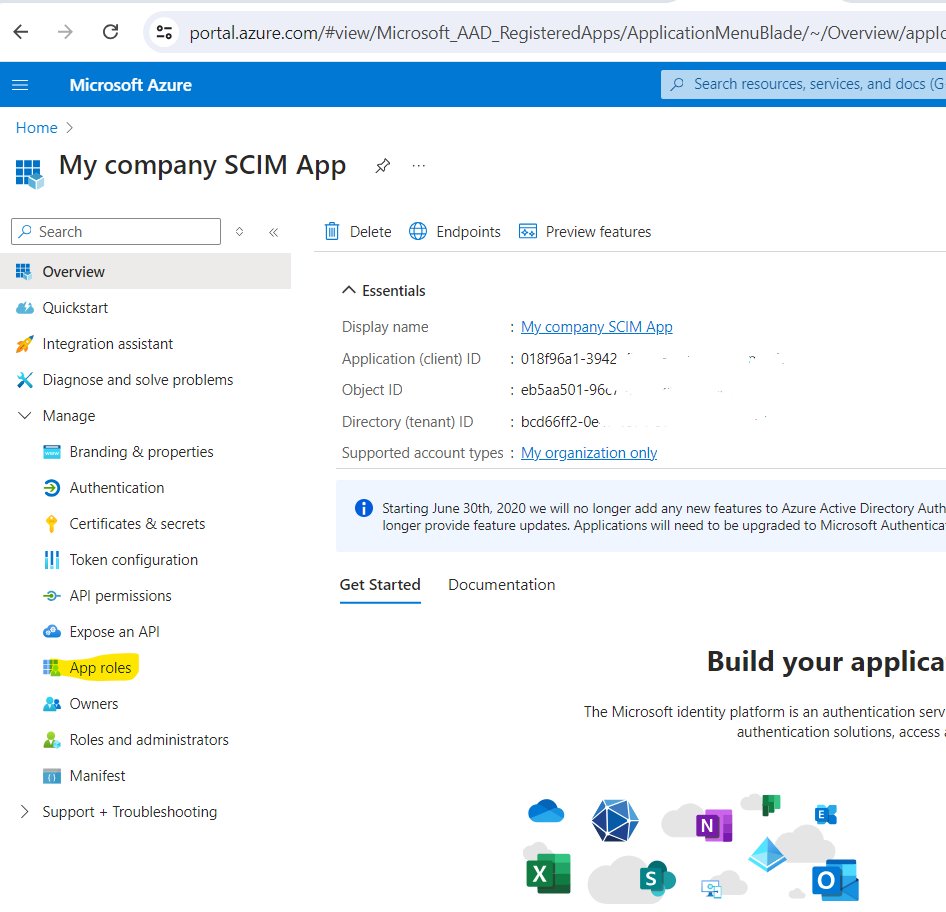Open API permissions page
The image size is (946, 912).
(120, 596)
